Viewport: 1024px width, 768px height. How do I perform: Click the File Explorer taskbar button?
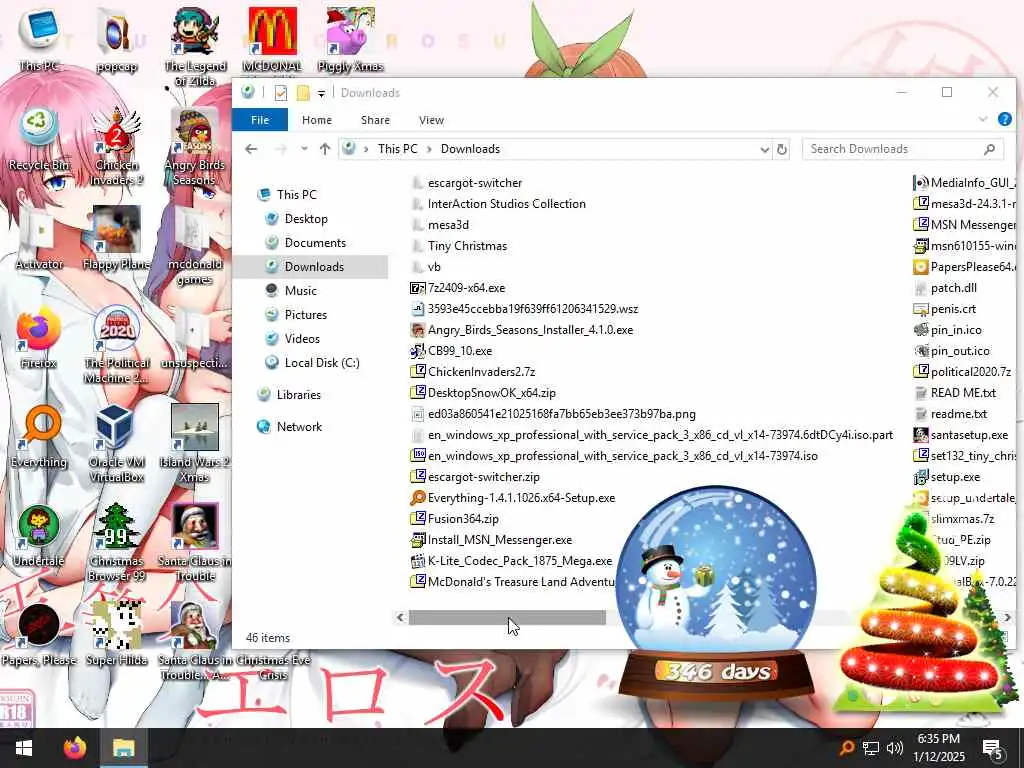tap(123, 747)
